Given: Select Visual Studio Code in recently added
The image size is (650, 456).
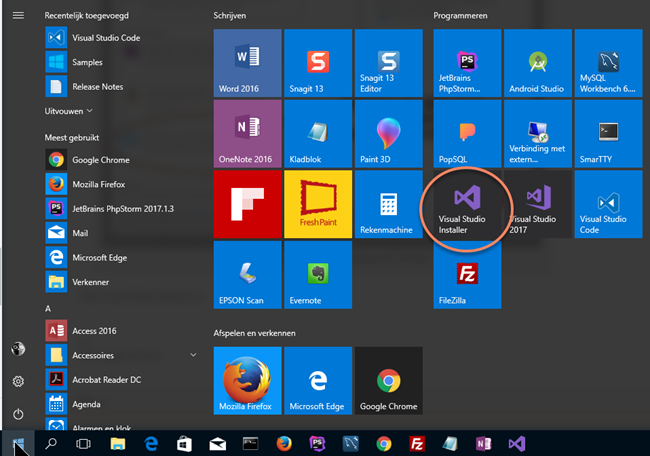Looking at the screenshot, I should (x=105, y=38).
